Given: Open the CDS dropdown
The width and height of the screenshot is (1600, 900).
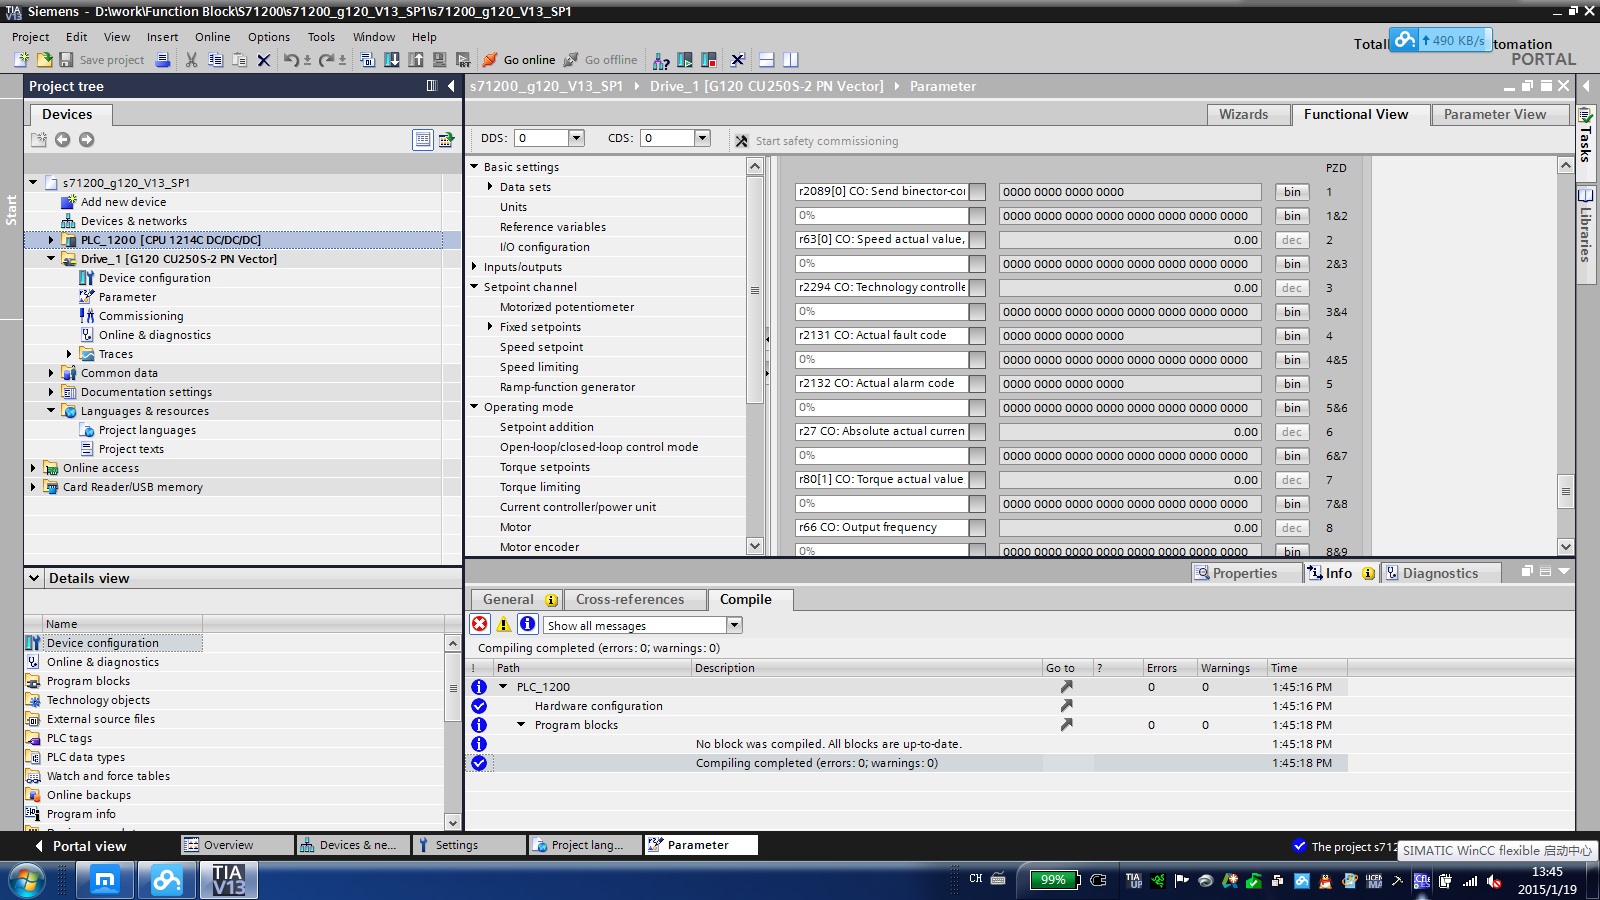Looking at the screenshot, I should [702, 138].
